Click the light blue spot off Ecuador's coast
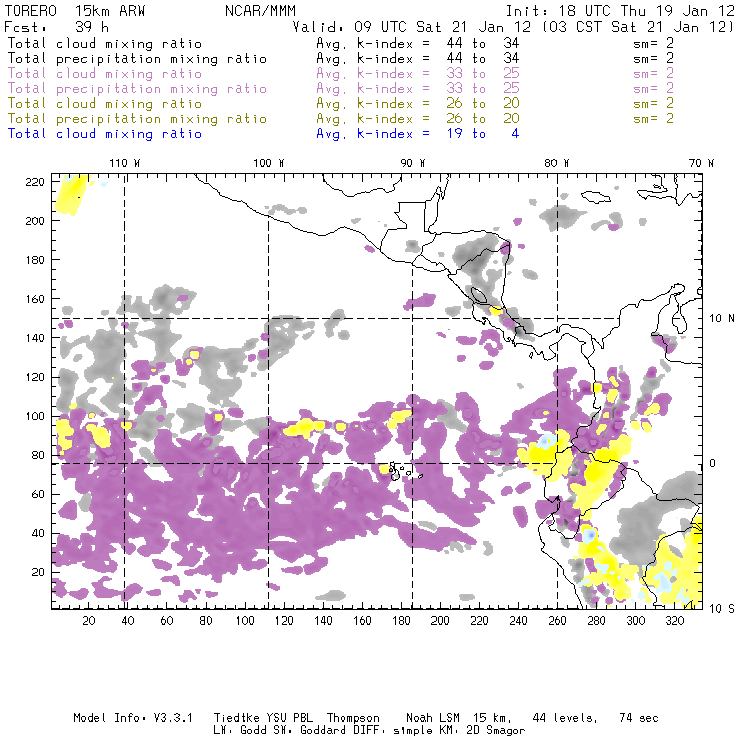 pos(546,441)
